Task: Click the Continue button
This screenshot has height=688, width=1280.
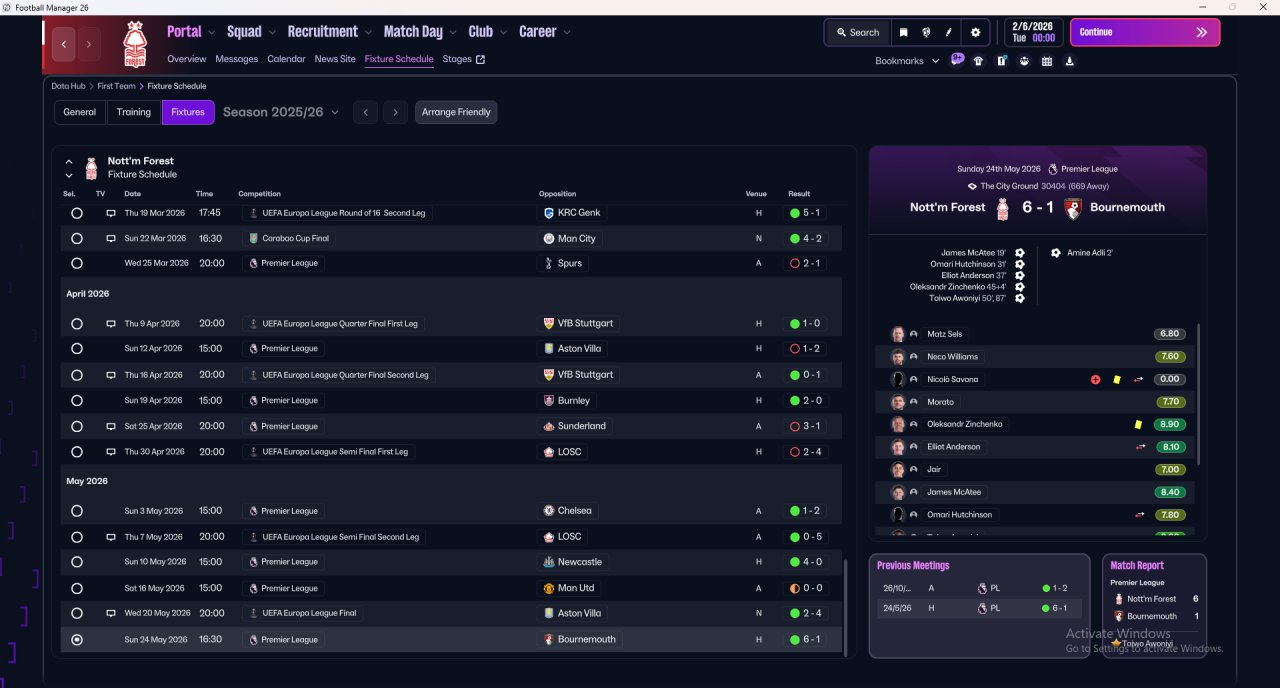Action: point(1145,32)
